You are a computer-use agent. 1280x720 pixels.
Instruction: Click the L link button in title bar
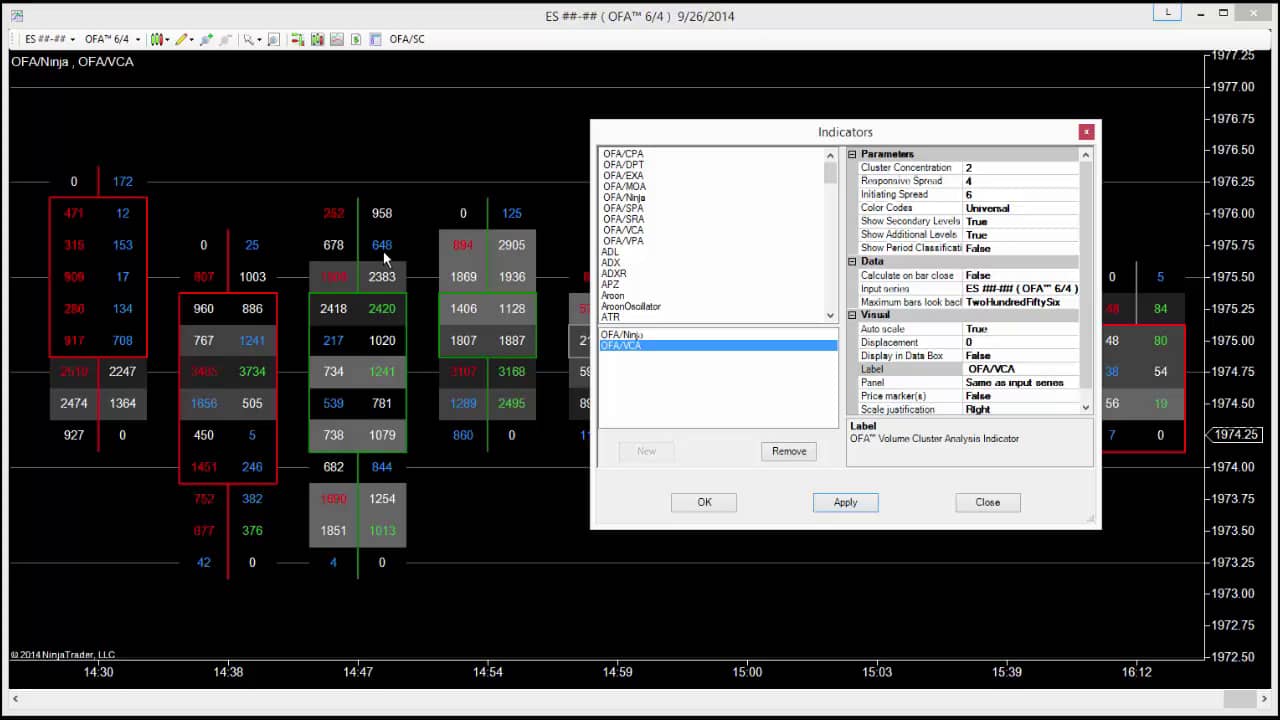pyautogui.click(x=1167, y=13)
